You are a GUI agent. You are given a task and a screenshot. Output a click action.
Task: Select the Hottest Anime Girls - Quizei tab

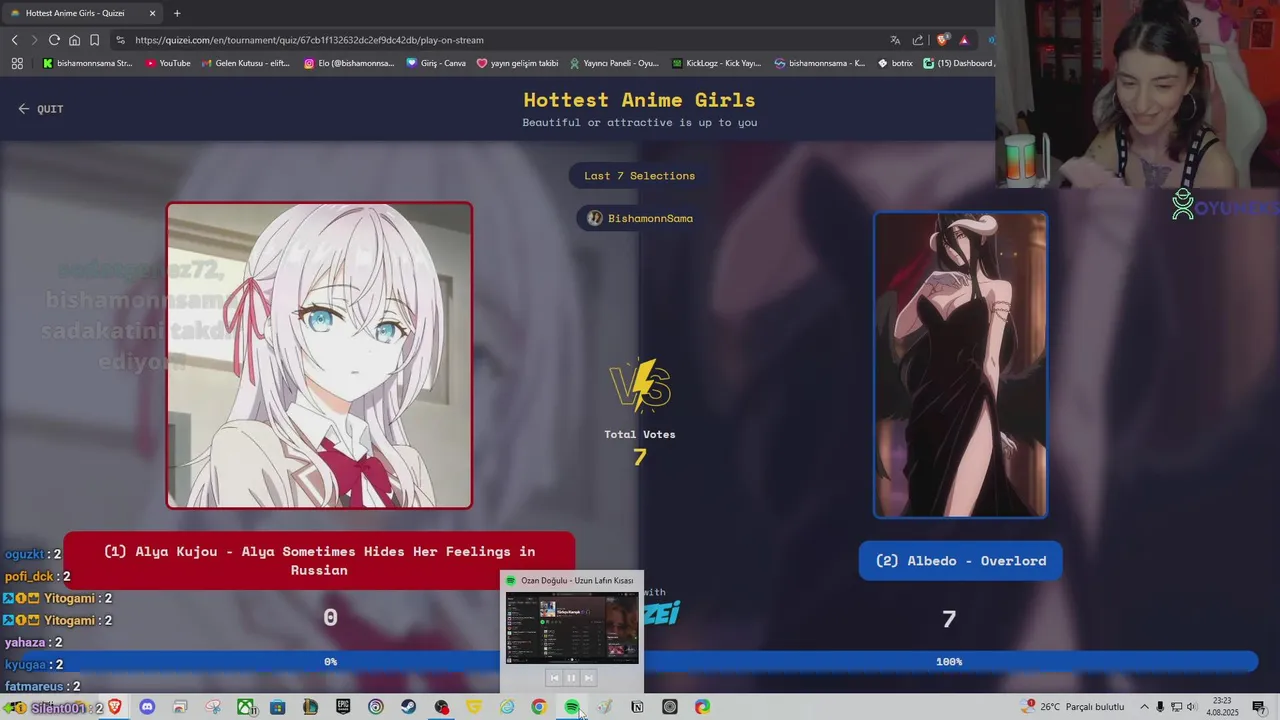pos(83,13)
